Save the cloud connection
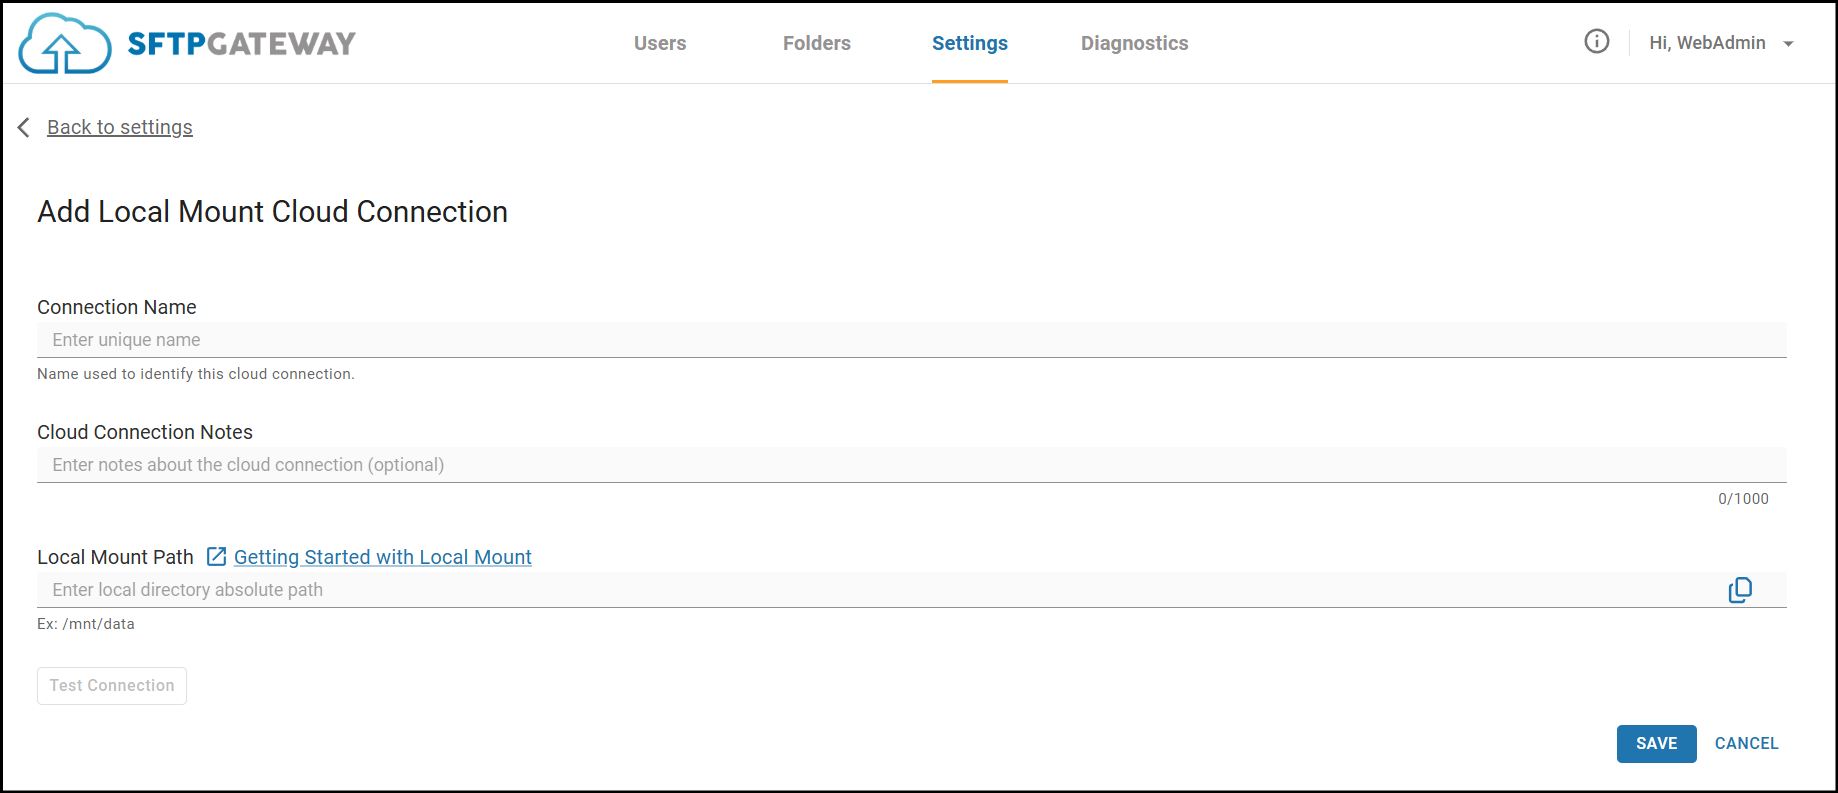This screenshot has height=793, width=1838. (1656, 743)
